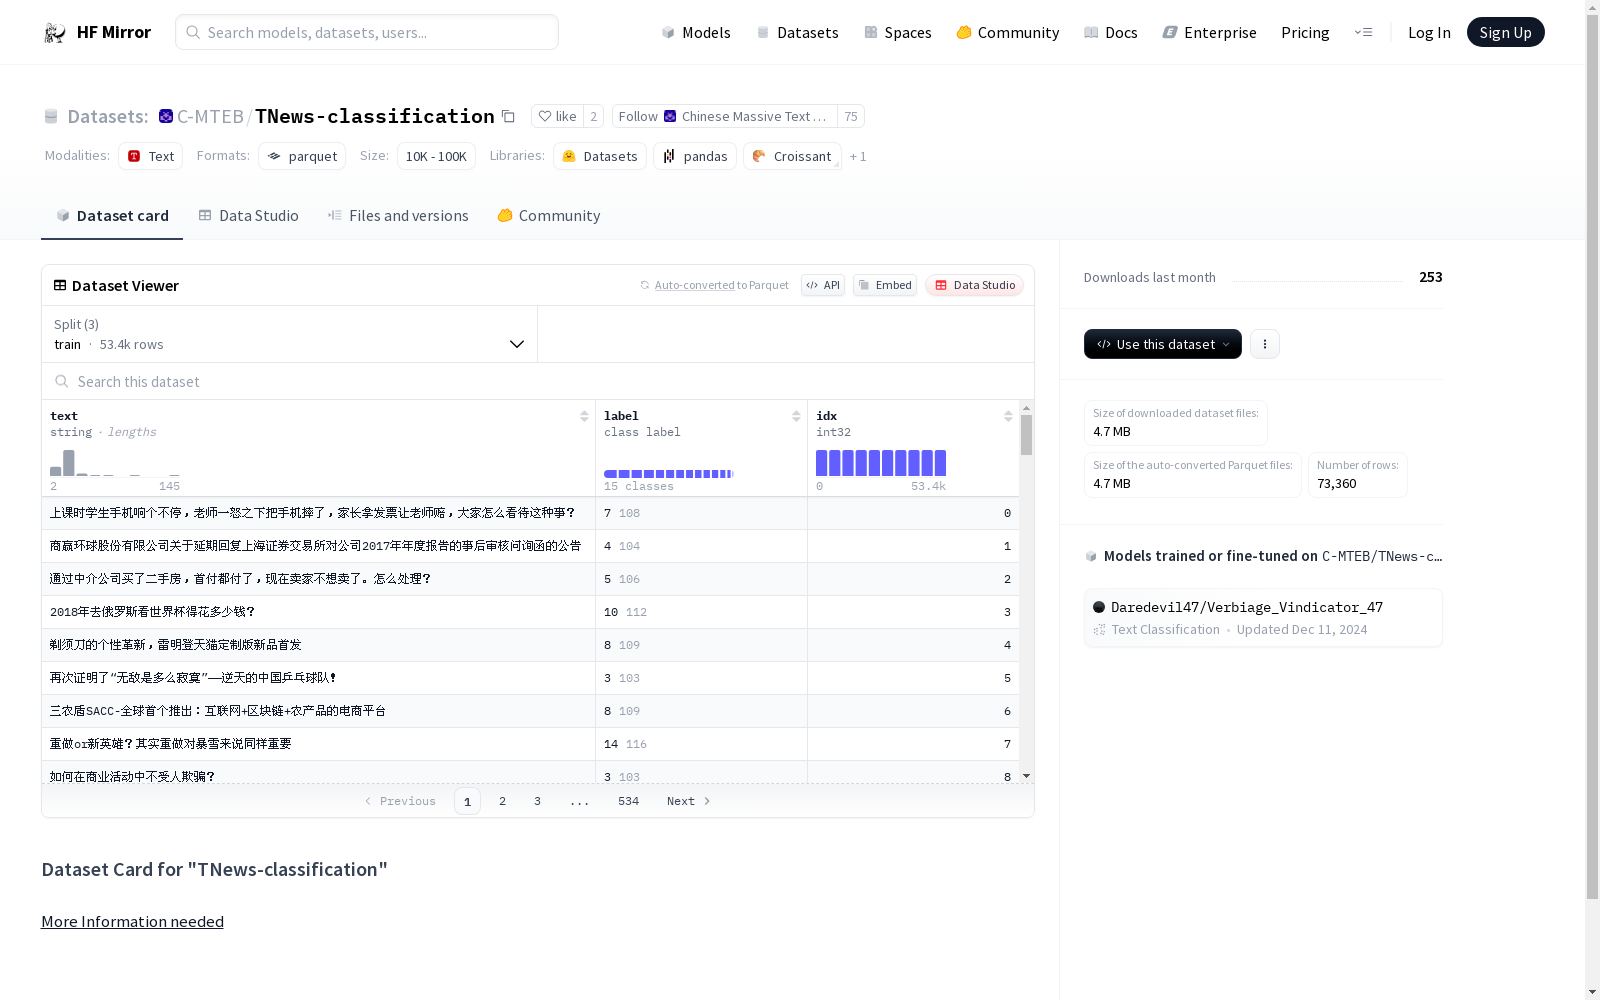Open the three-dot dataset options menu

click(x=1265, y=344)
